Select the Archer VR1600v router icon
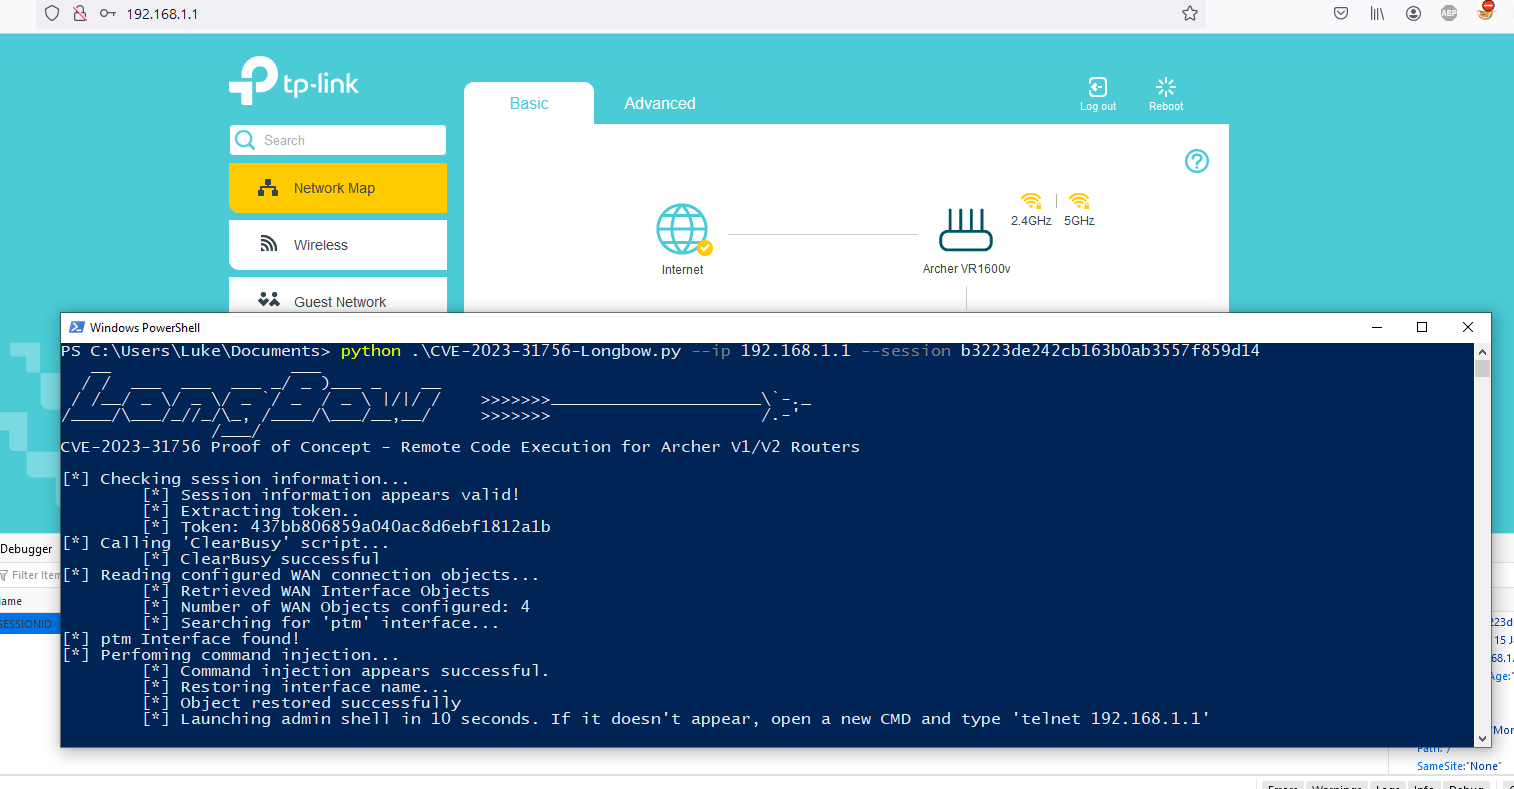Screen dimensions: 1514x789 pos(966,230)
